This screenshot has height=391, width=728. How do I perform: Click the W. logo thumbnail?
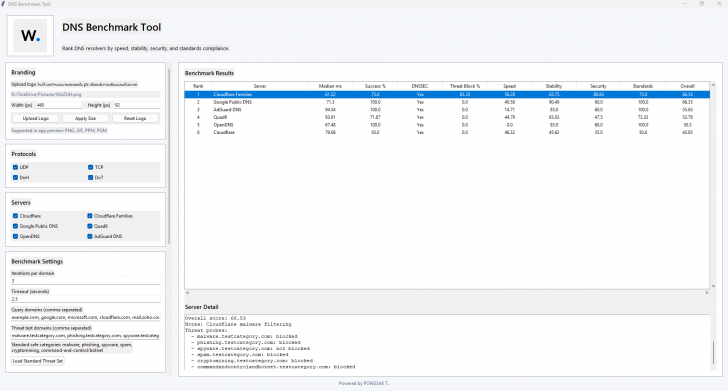[30, 36]
